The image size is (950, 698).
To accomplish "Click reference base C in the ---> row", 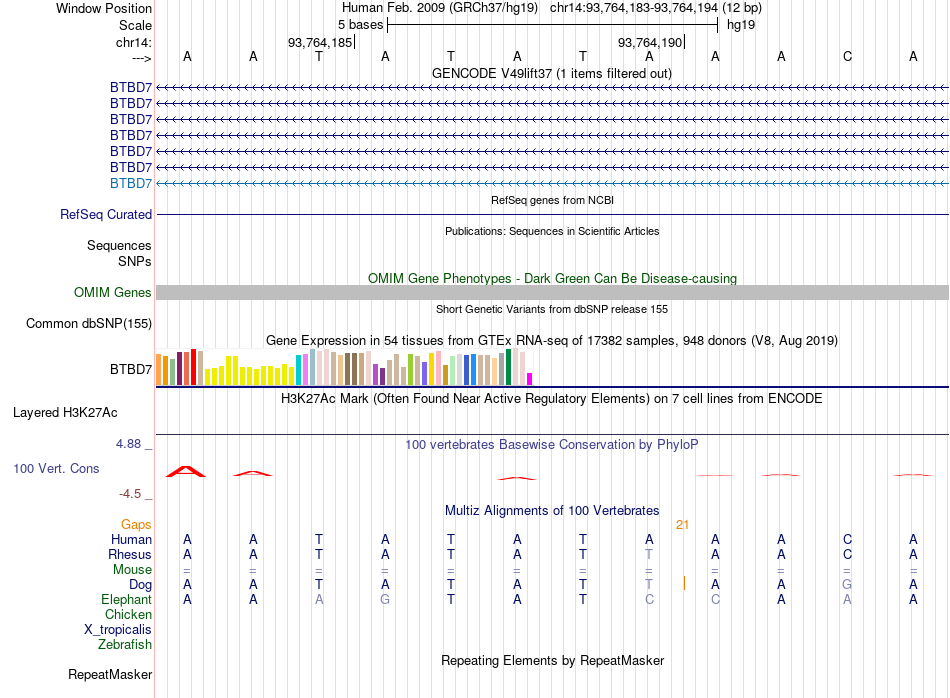I will coord(847,56).
